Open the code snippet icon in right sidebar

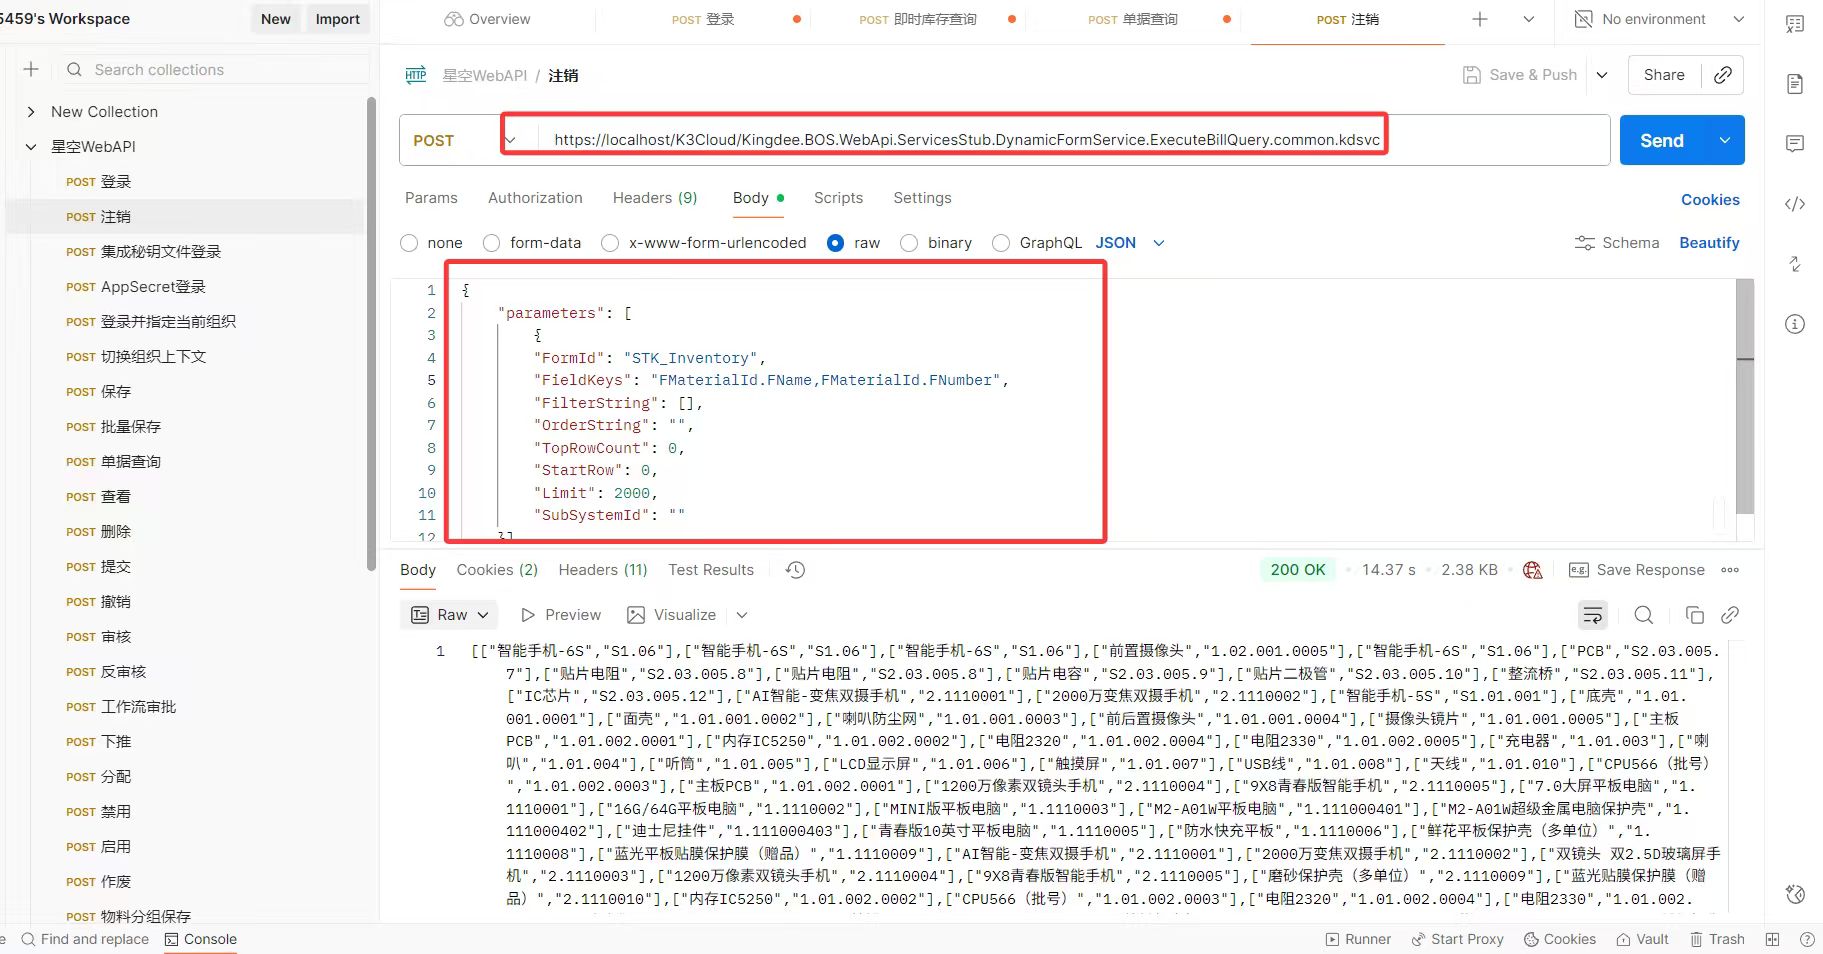pos(1795,204)
